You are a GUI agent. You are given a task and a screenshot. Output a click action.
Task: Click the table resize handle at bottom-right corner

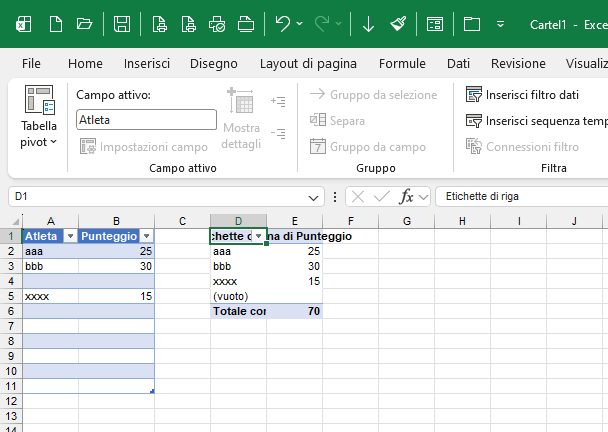pyautogui.click(x=152, y=391)
